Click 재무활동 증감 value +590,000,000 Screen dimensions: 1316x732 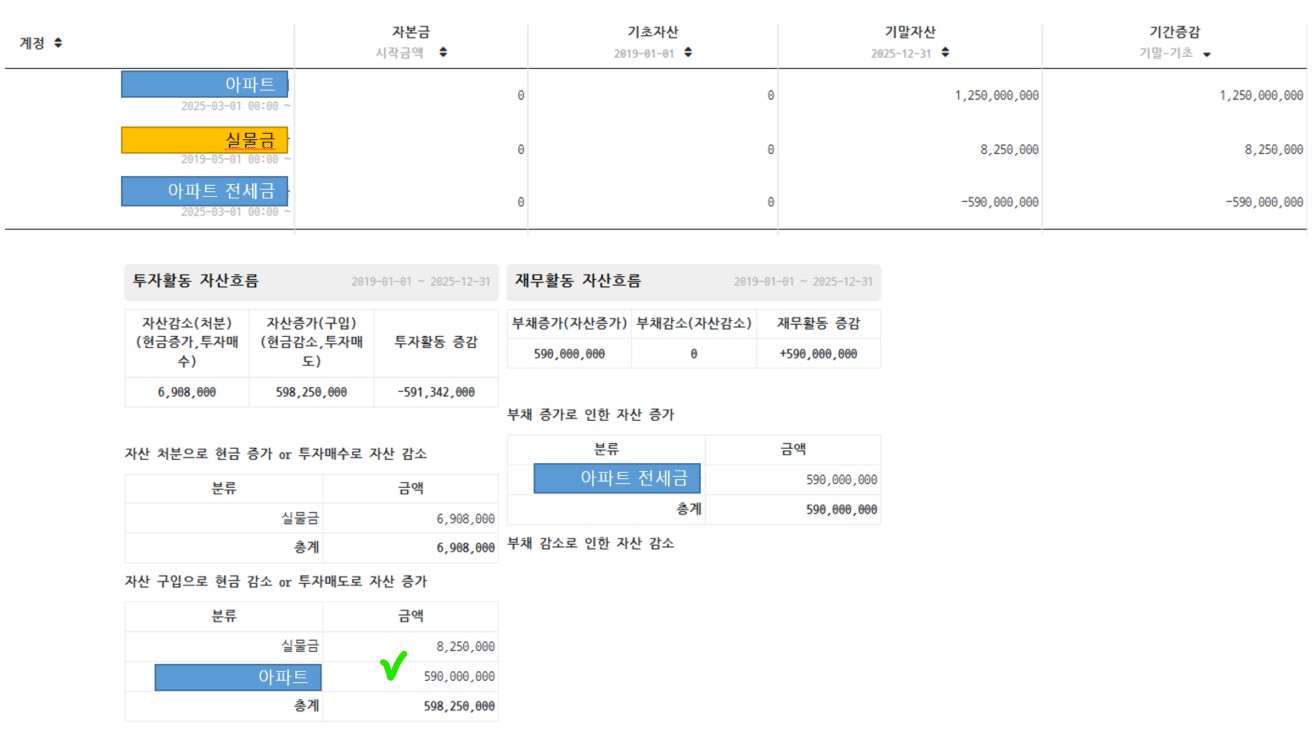[817, 353]
